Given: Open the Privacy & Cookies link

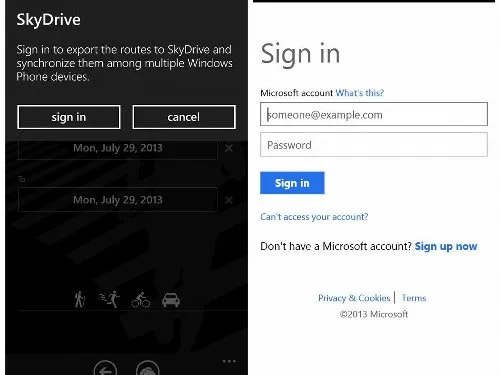Looking at the screenshot, I should point(354,298).
